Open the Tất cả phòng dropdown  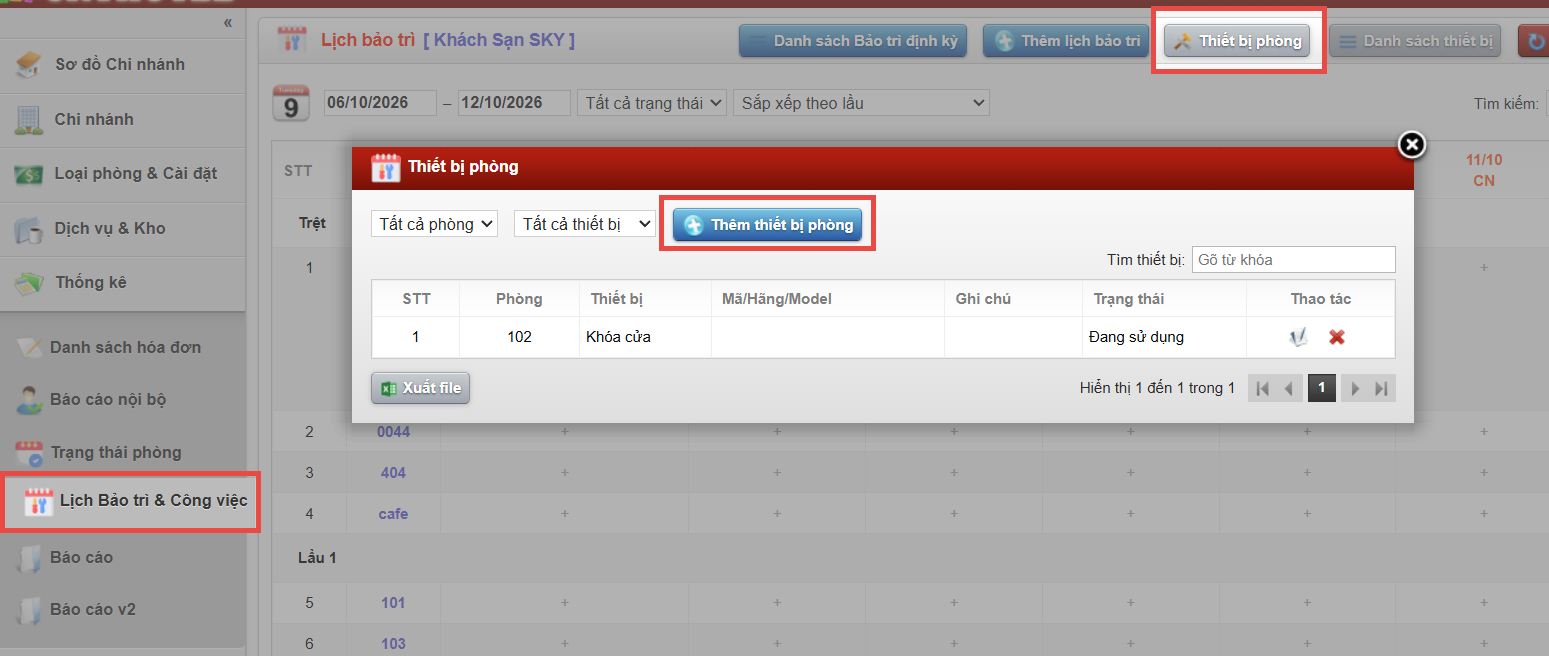[434, 224]
